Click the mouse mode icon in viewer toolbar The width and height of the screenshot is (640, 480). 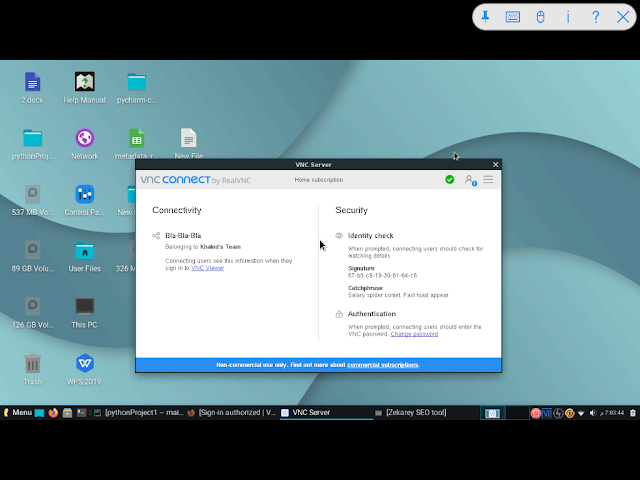pos(540,17)
